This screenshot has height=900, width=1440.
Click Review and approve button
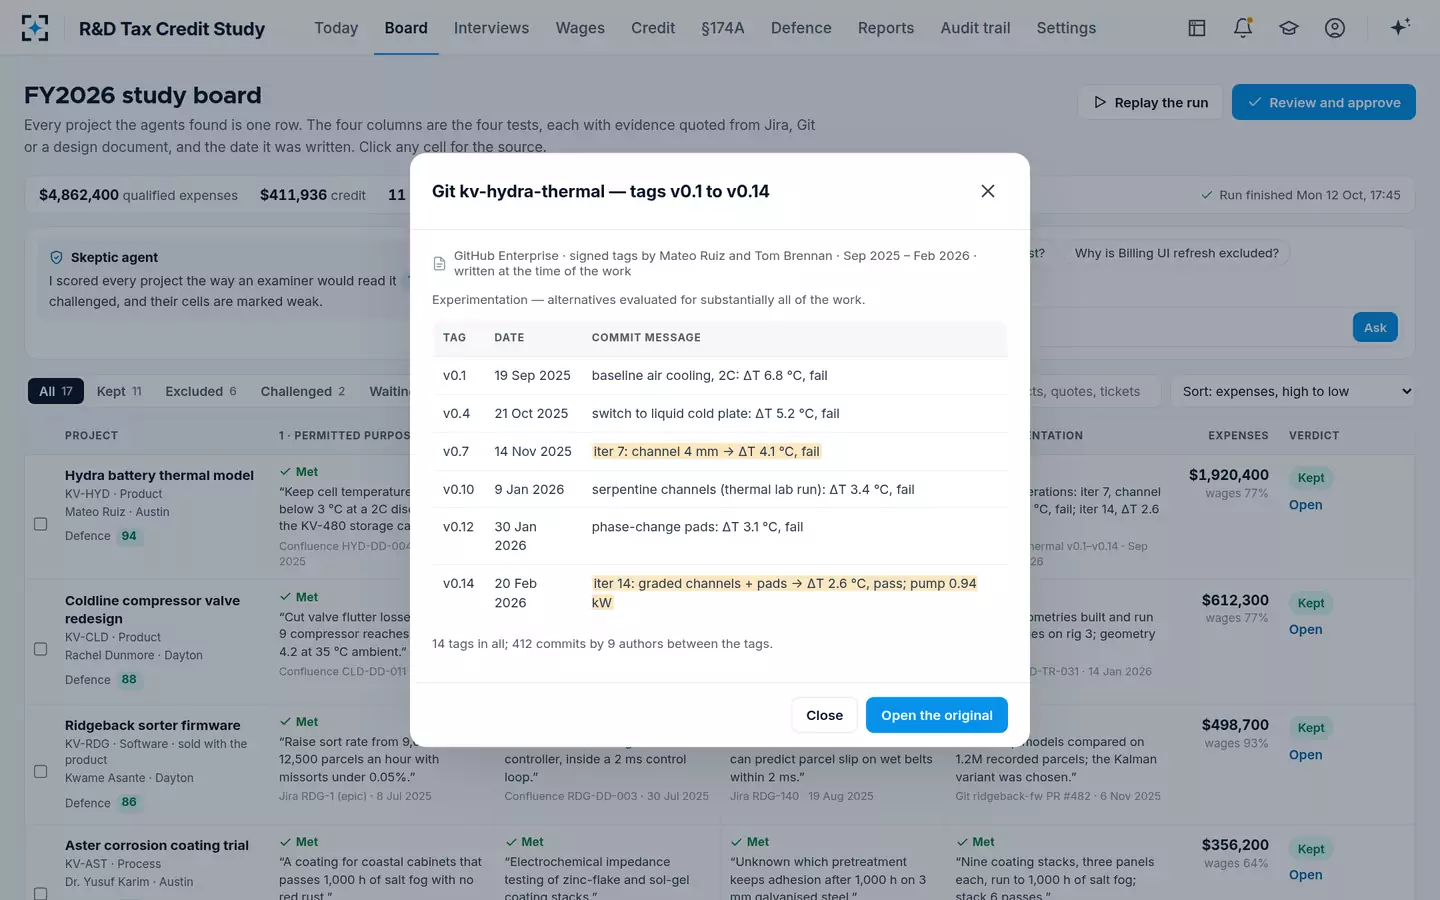click(1324, 102)
